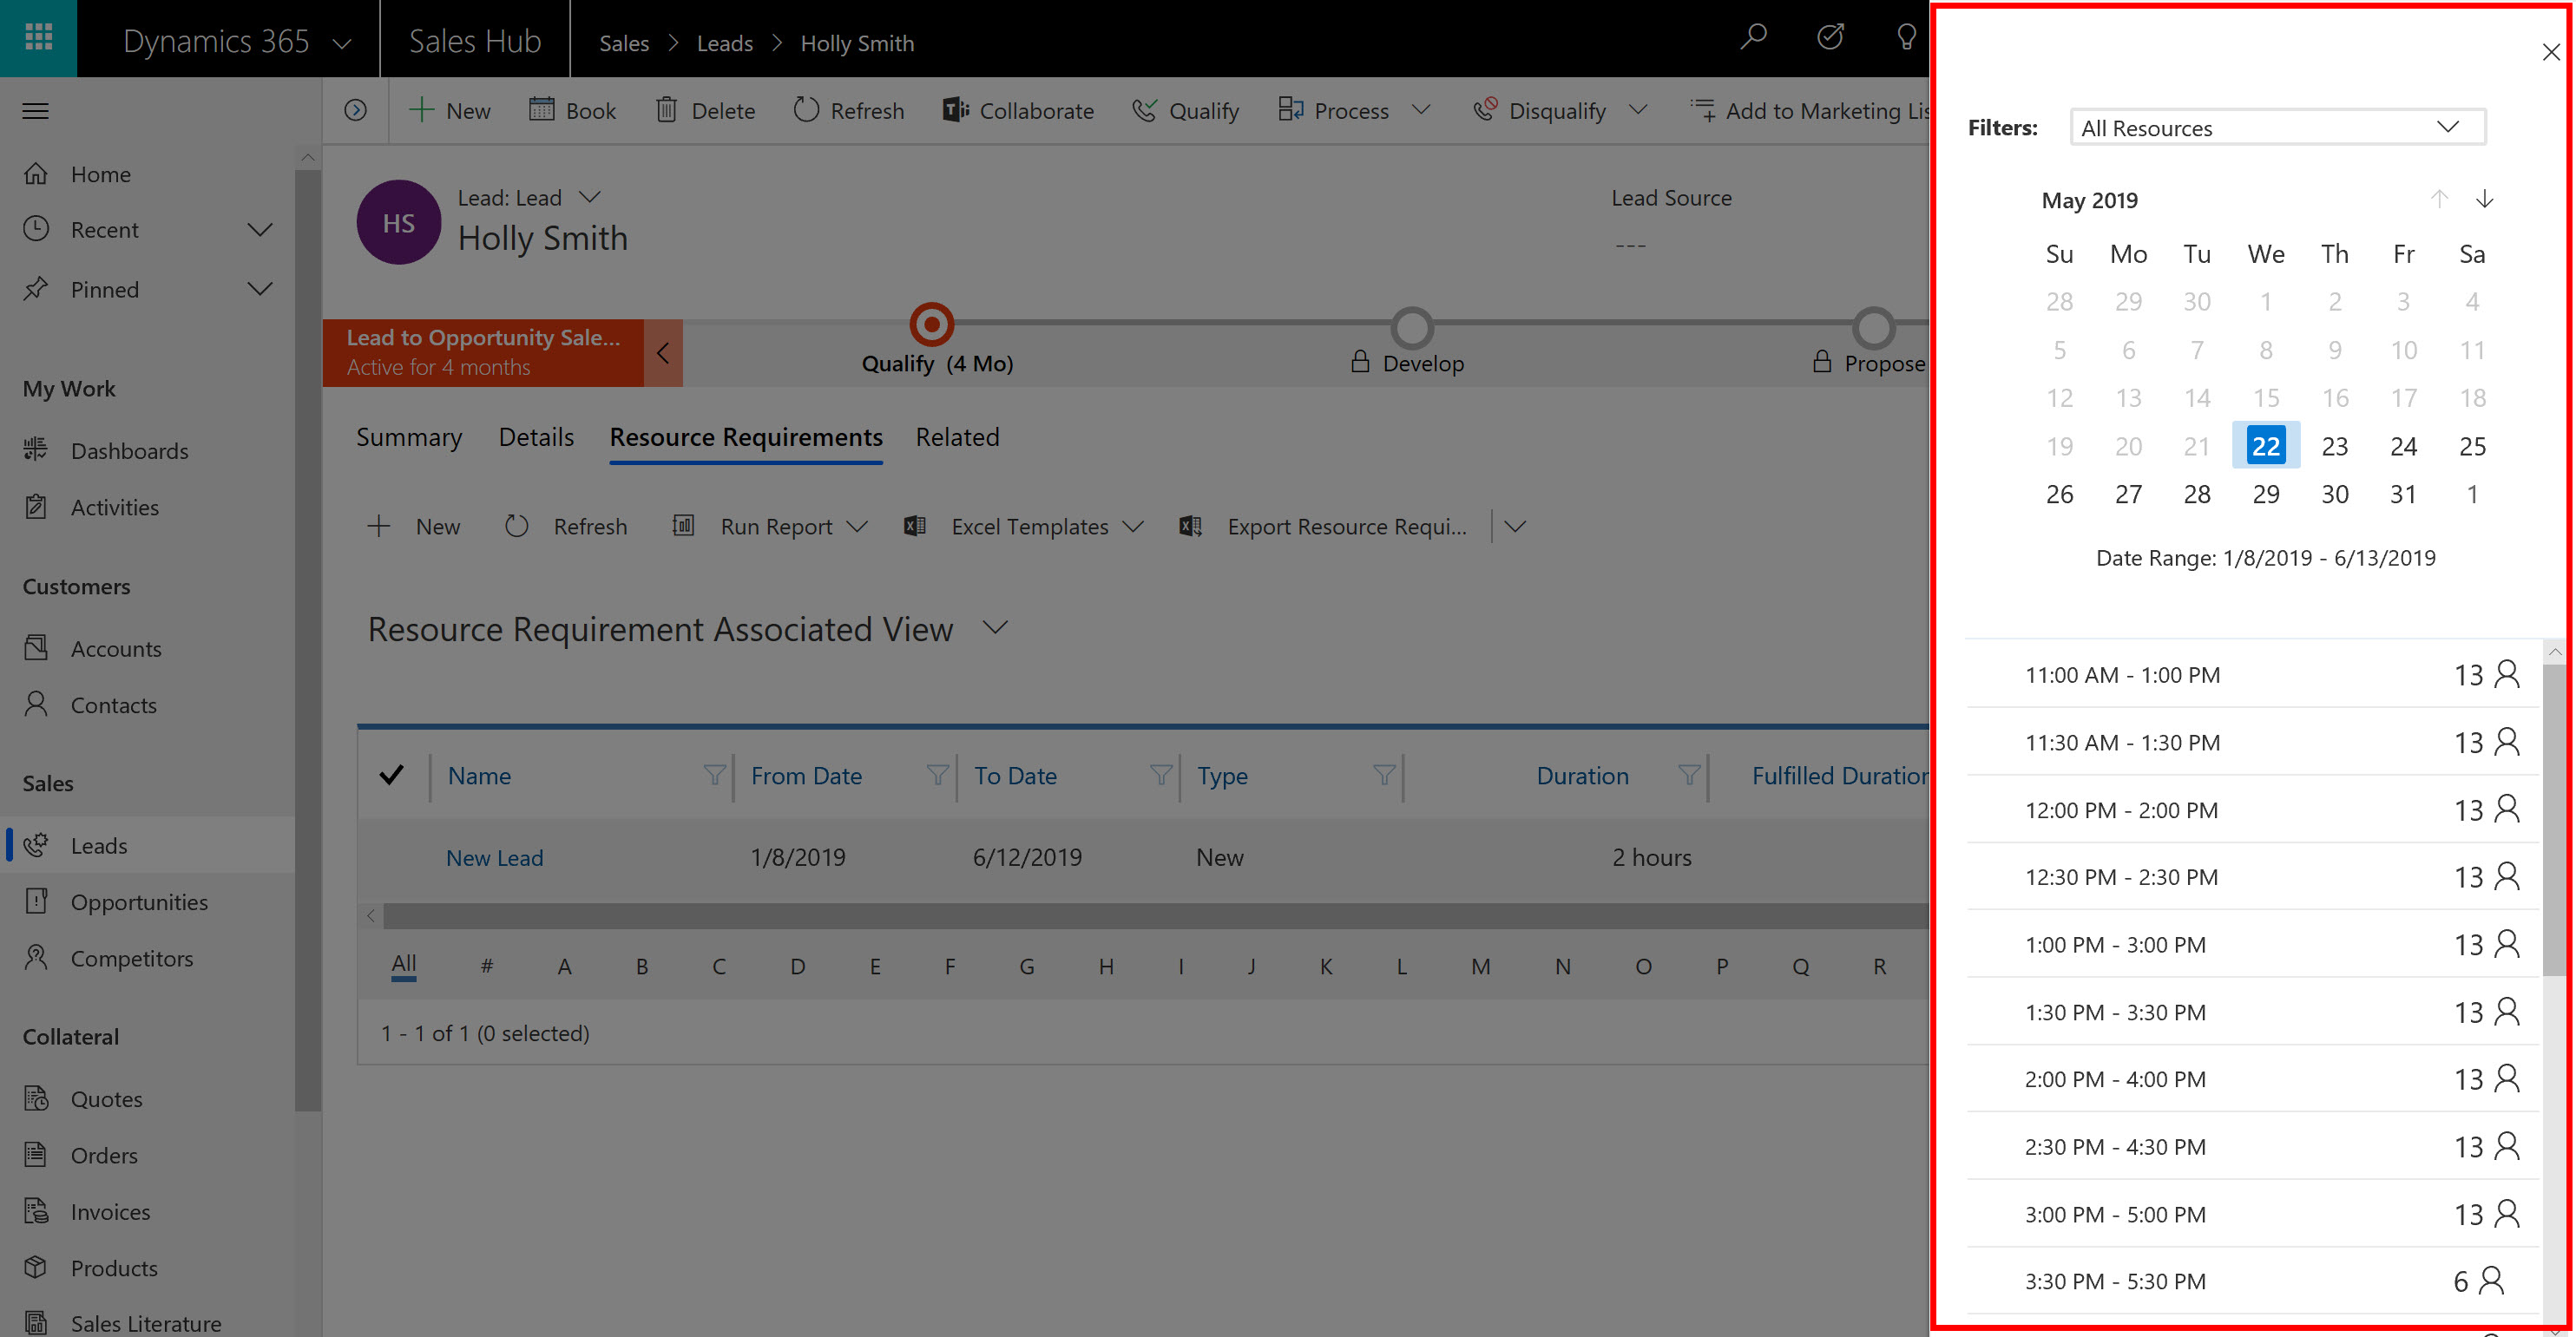The image size is (2576, 1337).
Task: Expand the Dynamics 365 dropdown chevron
Action: pos(342,43)
